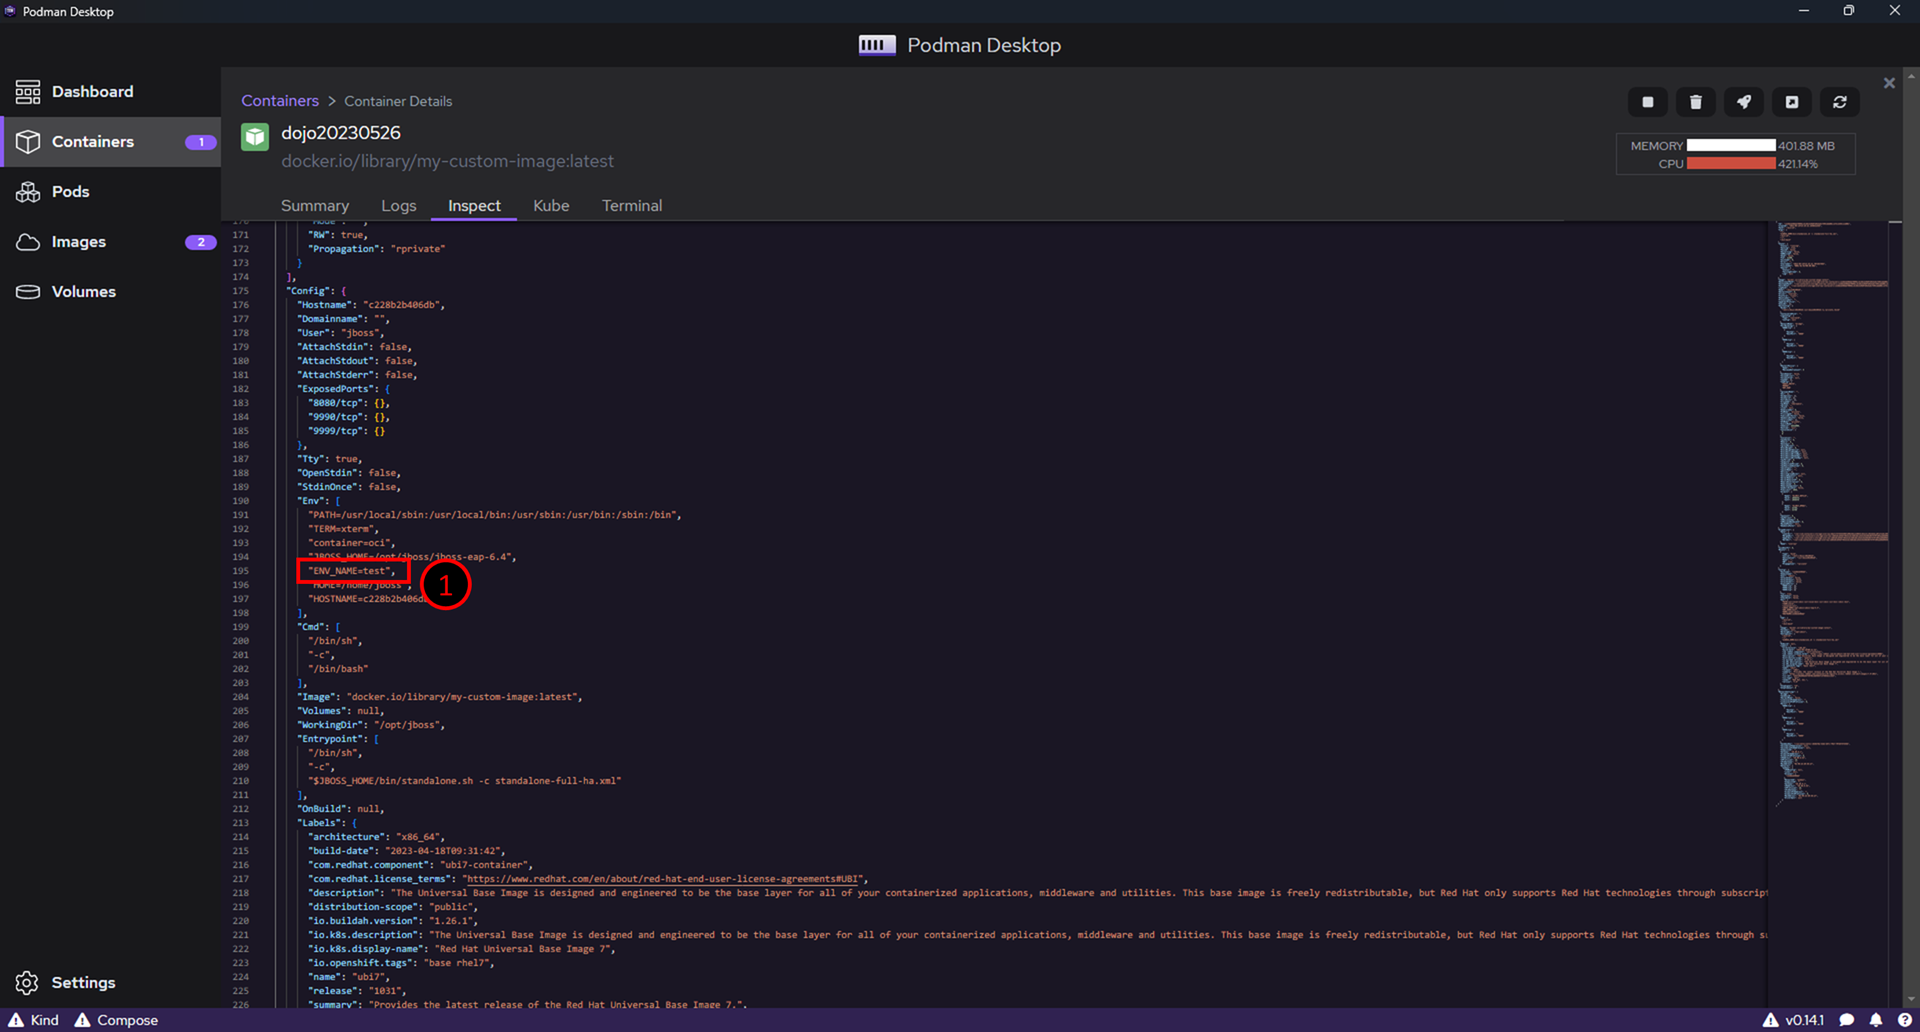Open notifications bell in status bar
Image resolution: width=1920 pixels, height=1032 pixels.
(x=1876, y=1020)
